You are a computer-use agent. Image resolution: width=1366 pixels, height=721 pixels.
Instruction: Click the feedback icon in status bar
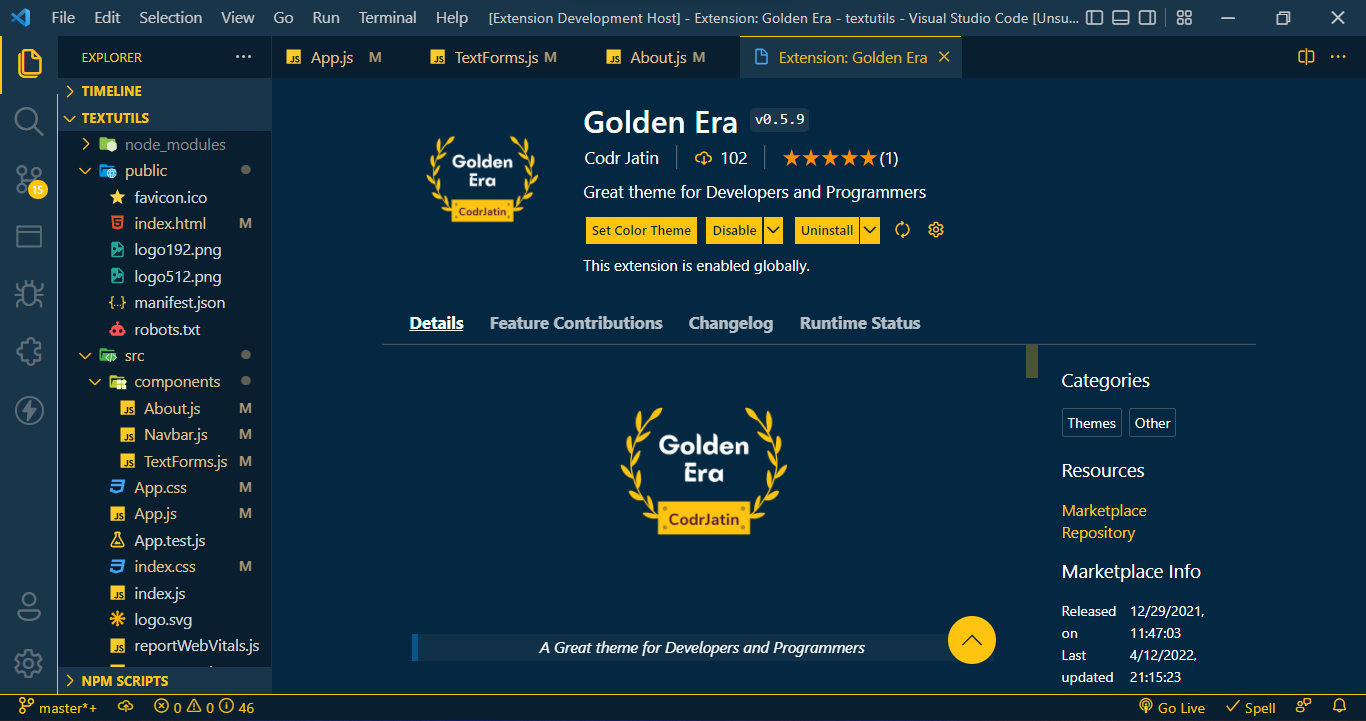point(1304,707)
